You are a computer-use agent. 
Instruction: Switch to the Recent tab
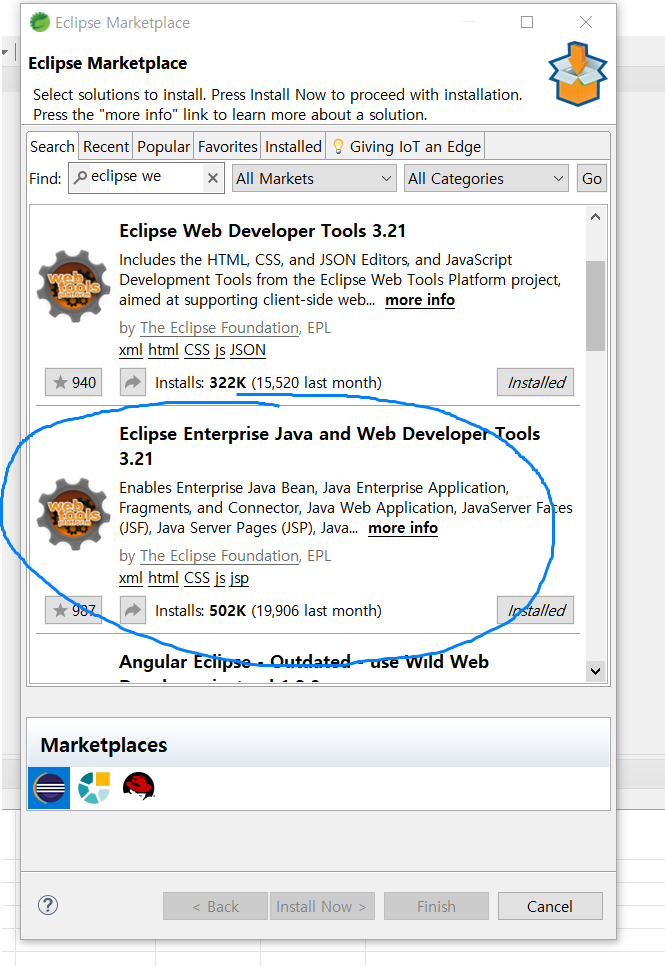[106, 146]
